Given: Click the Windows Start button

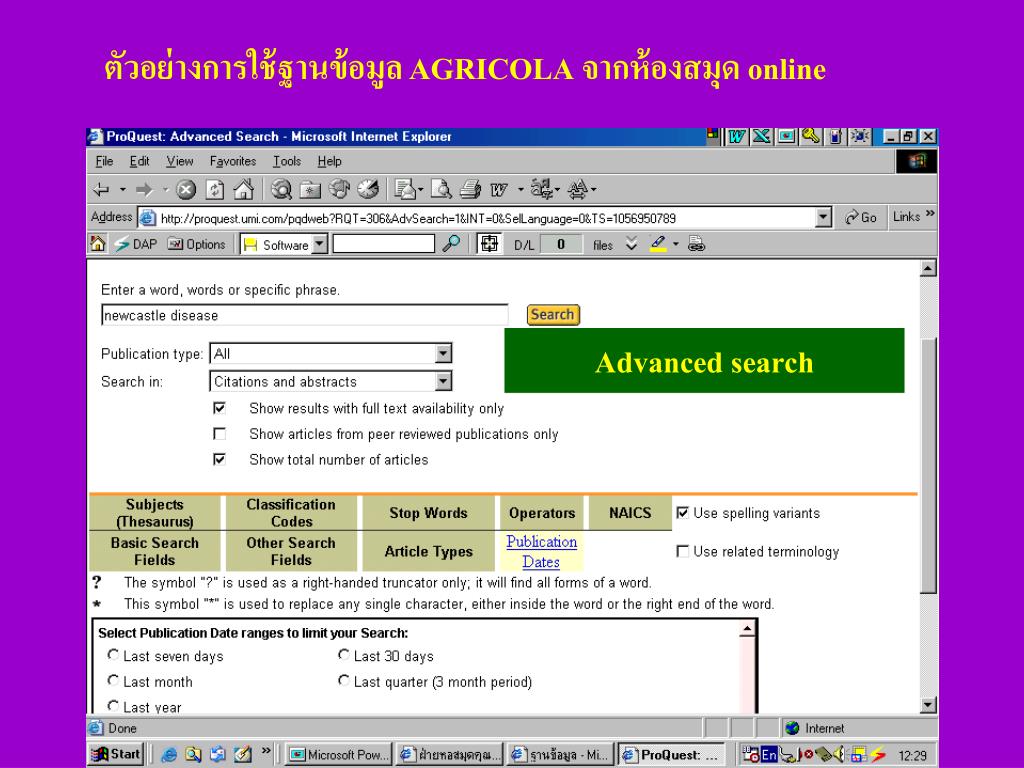Looking at the screenshot, I should point(116,754).
